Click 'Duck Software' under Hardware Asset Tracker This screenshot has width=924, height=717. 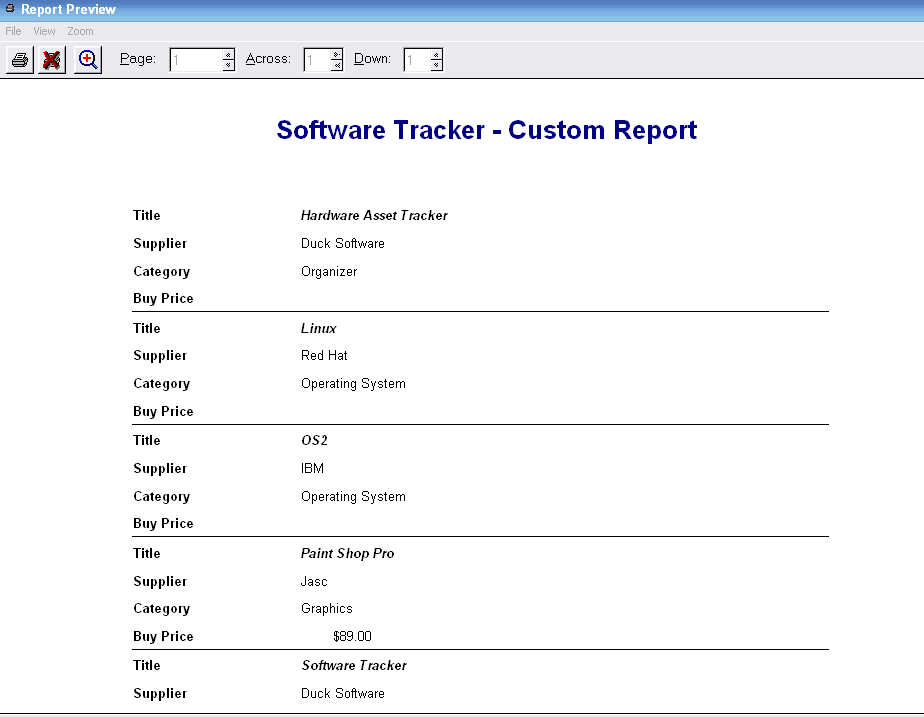343,244
